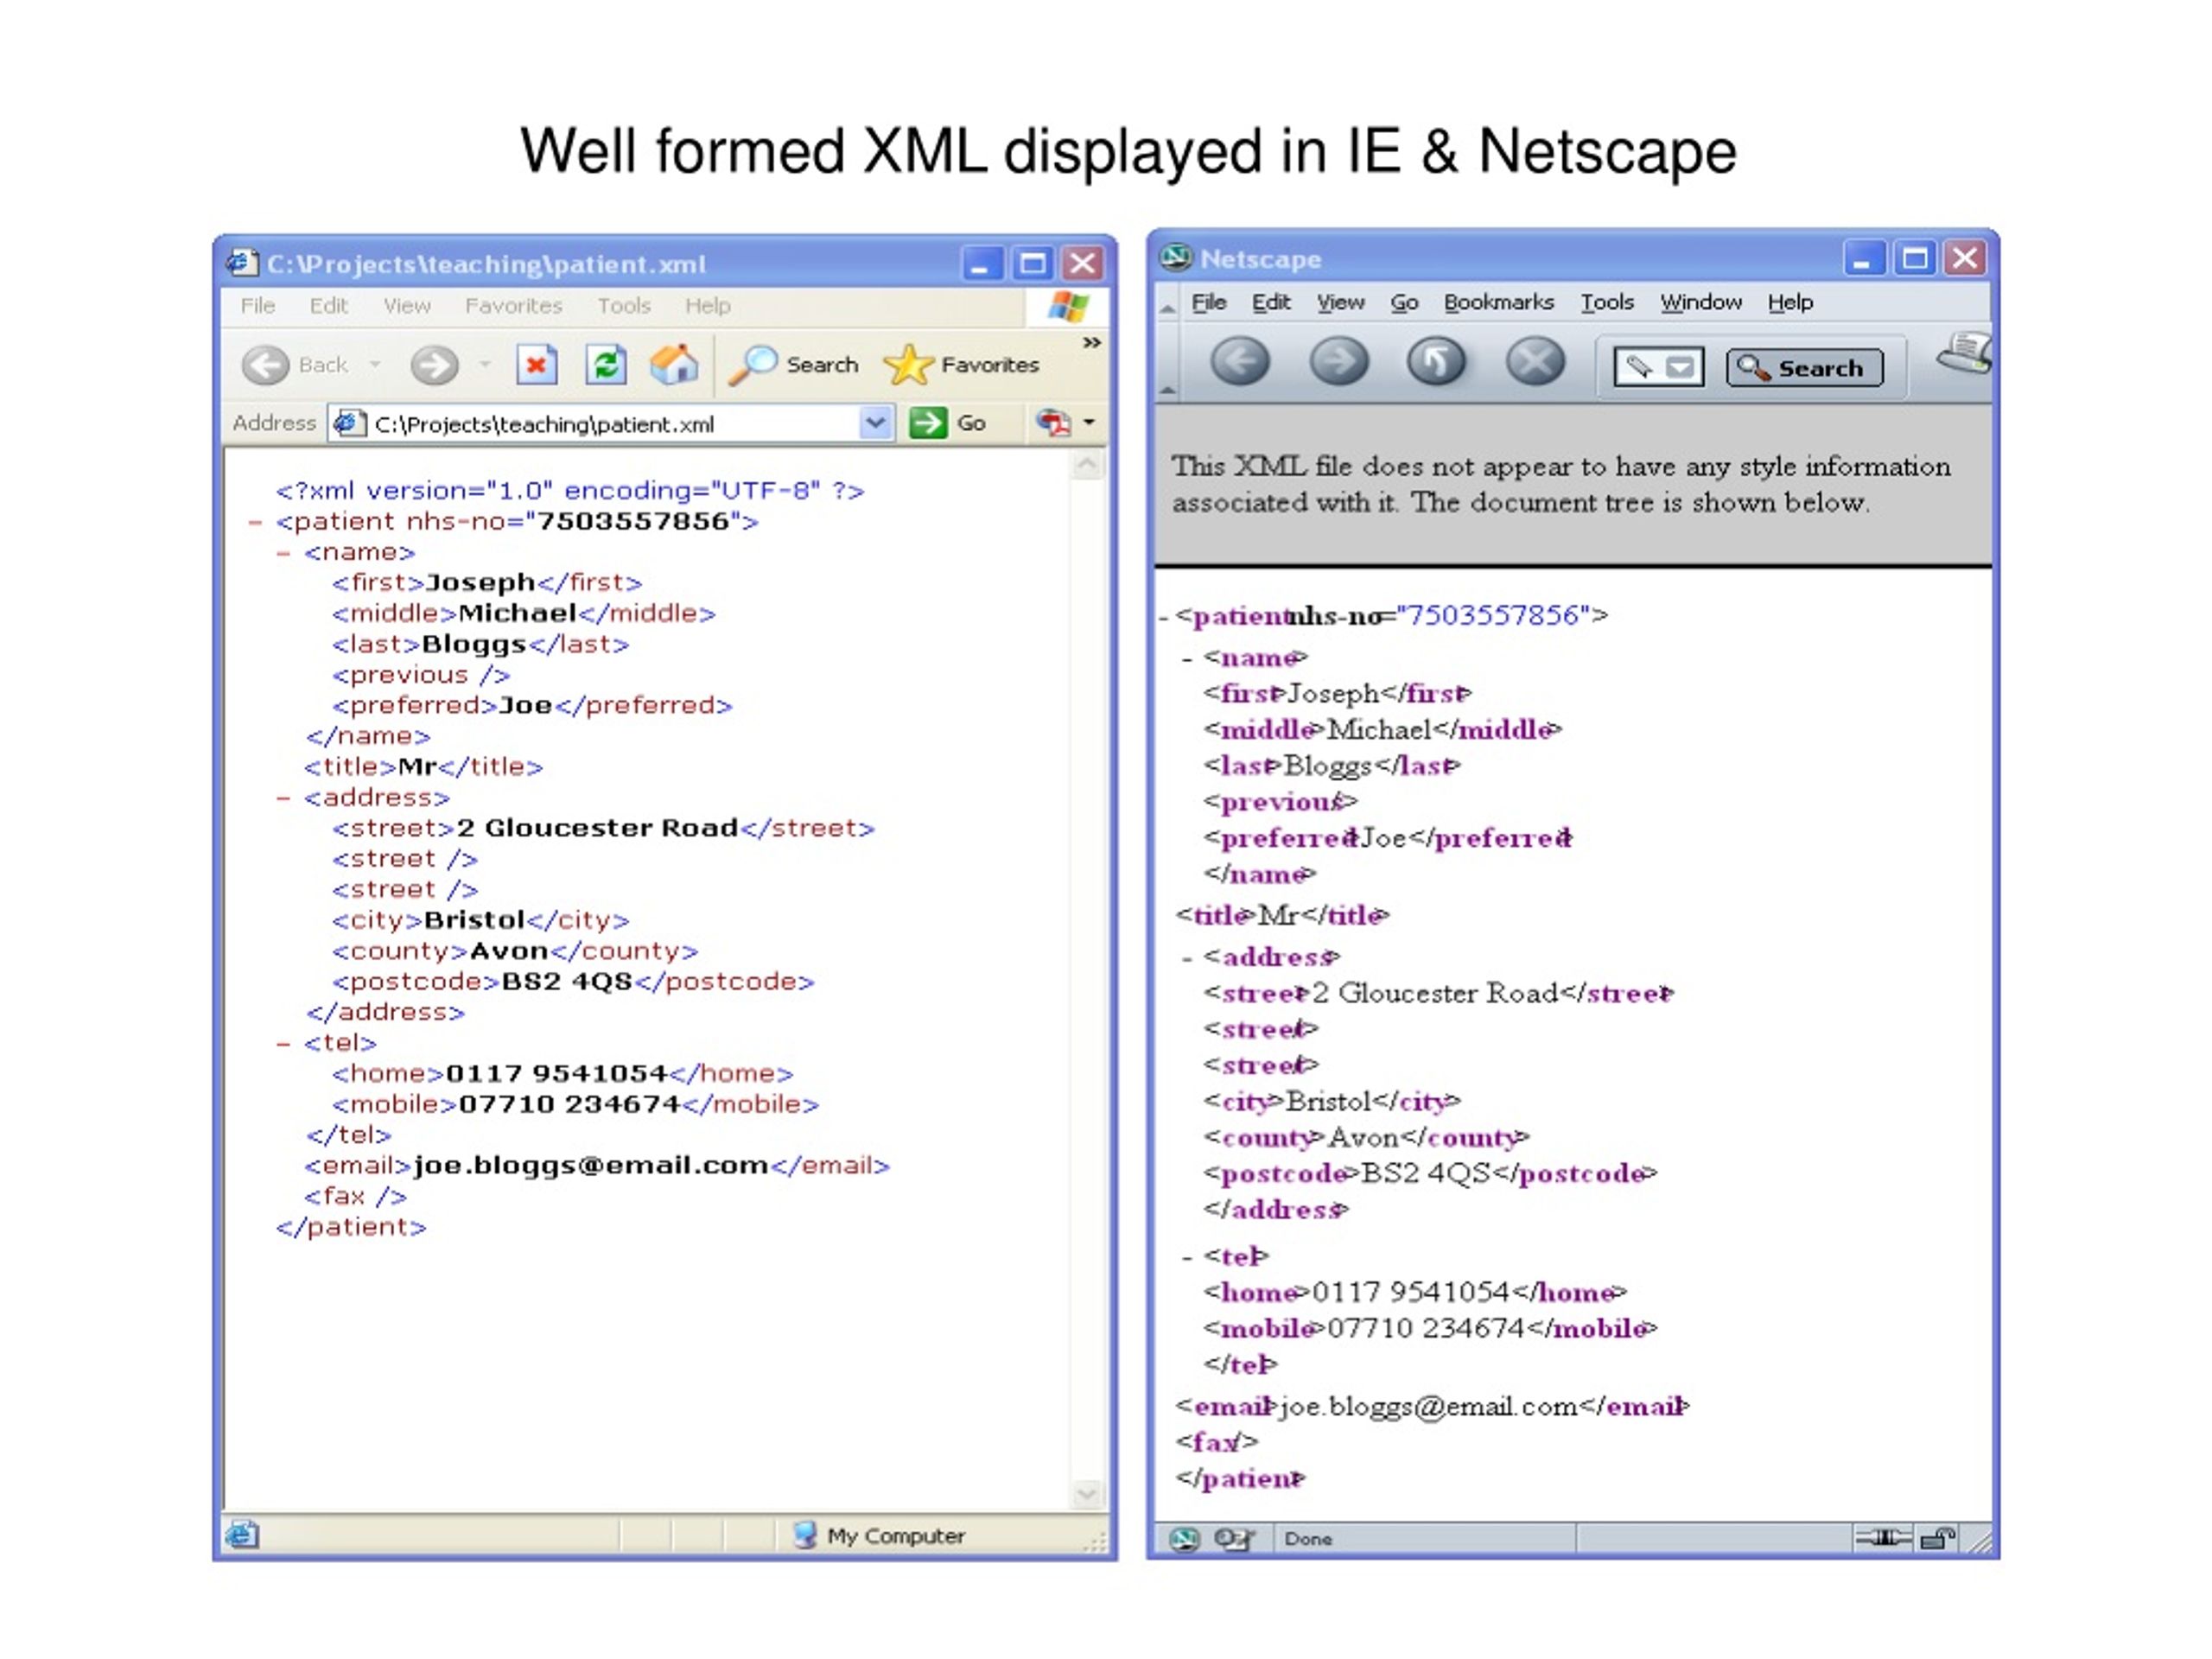This screenshot has height=1659, width=2212.
Task: Collapse the name node in Netscape
Action: click(x=1187, y=660)
